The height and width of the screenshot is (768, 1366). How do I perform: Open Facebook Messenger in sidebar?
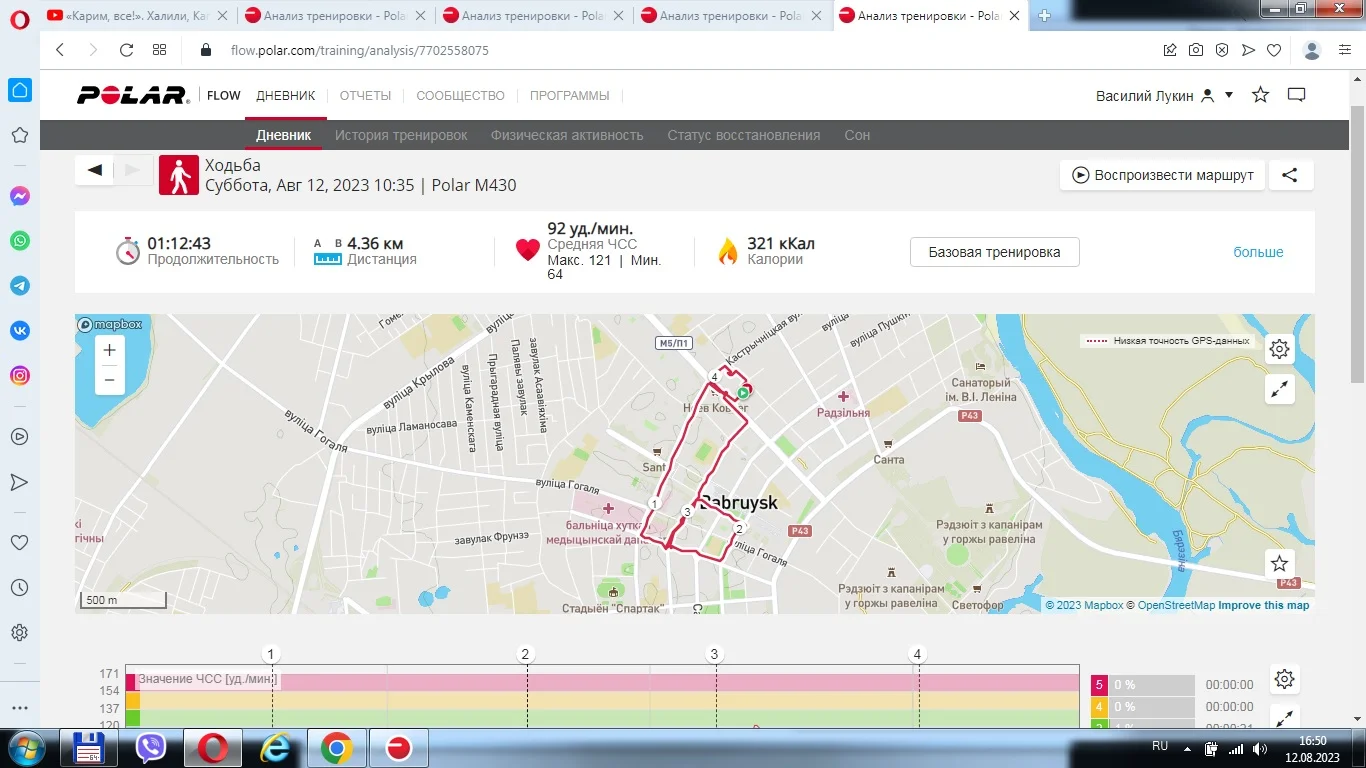click(x=19, y=197)
